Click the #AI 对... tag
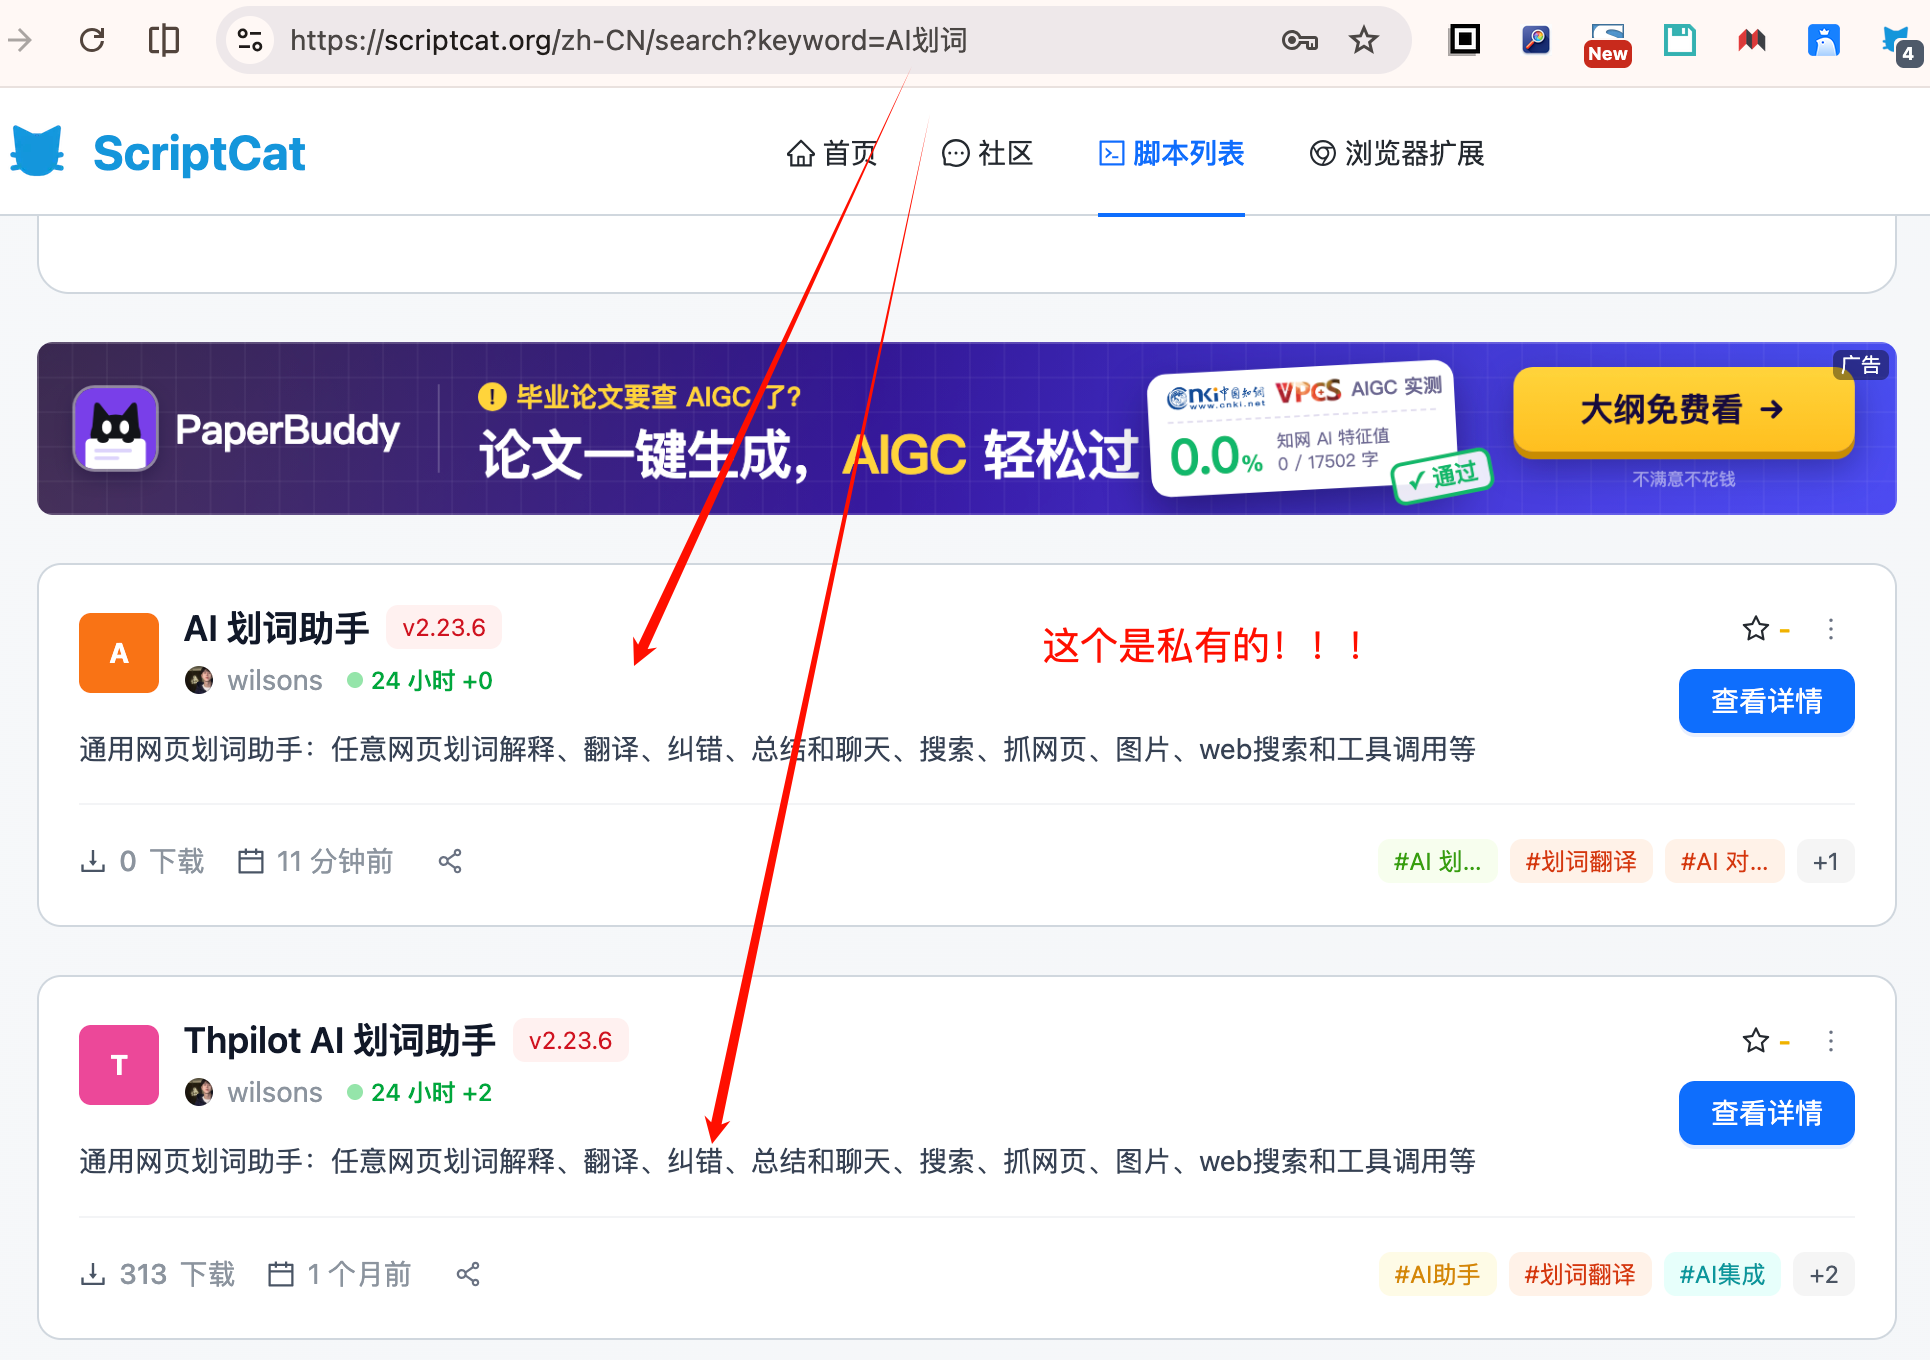This screenshot has width=1930, height=1360. point(1724,861)
